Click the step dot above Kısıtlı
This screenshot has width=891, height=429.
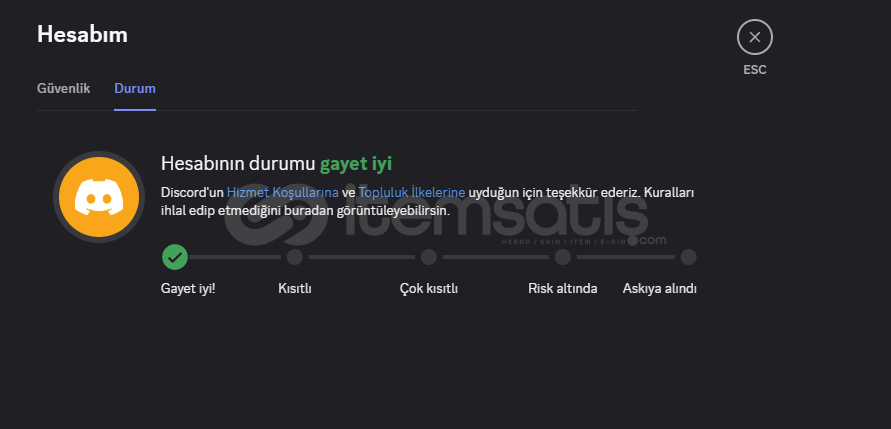pyautogui.click(x=295, y=257)
